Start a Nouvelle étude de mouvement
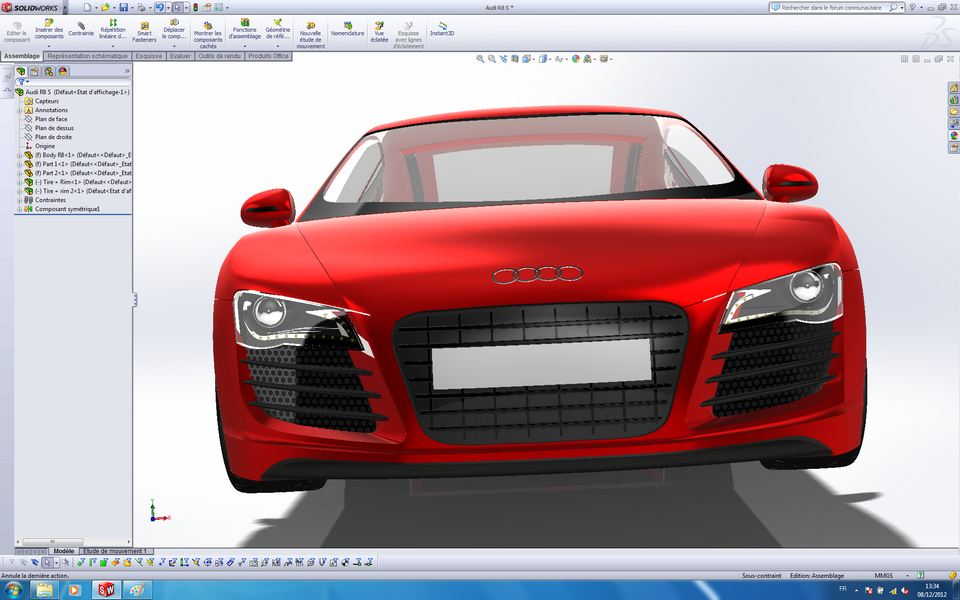 (x=310, y=31)
